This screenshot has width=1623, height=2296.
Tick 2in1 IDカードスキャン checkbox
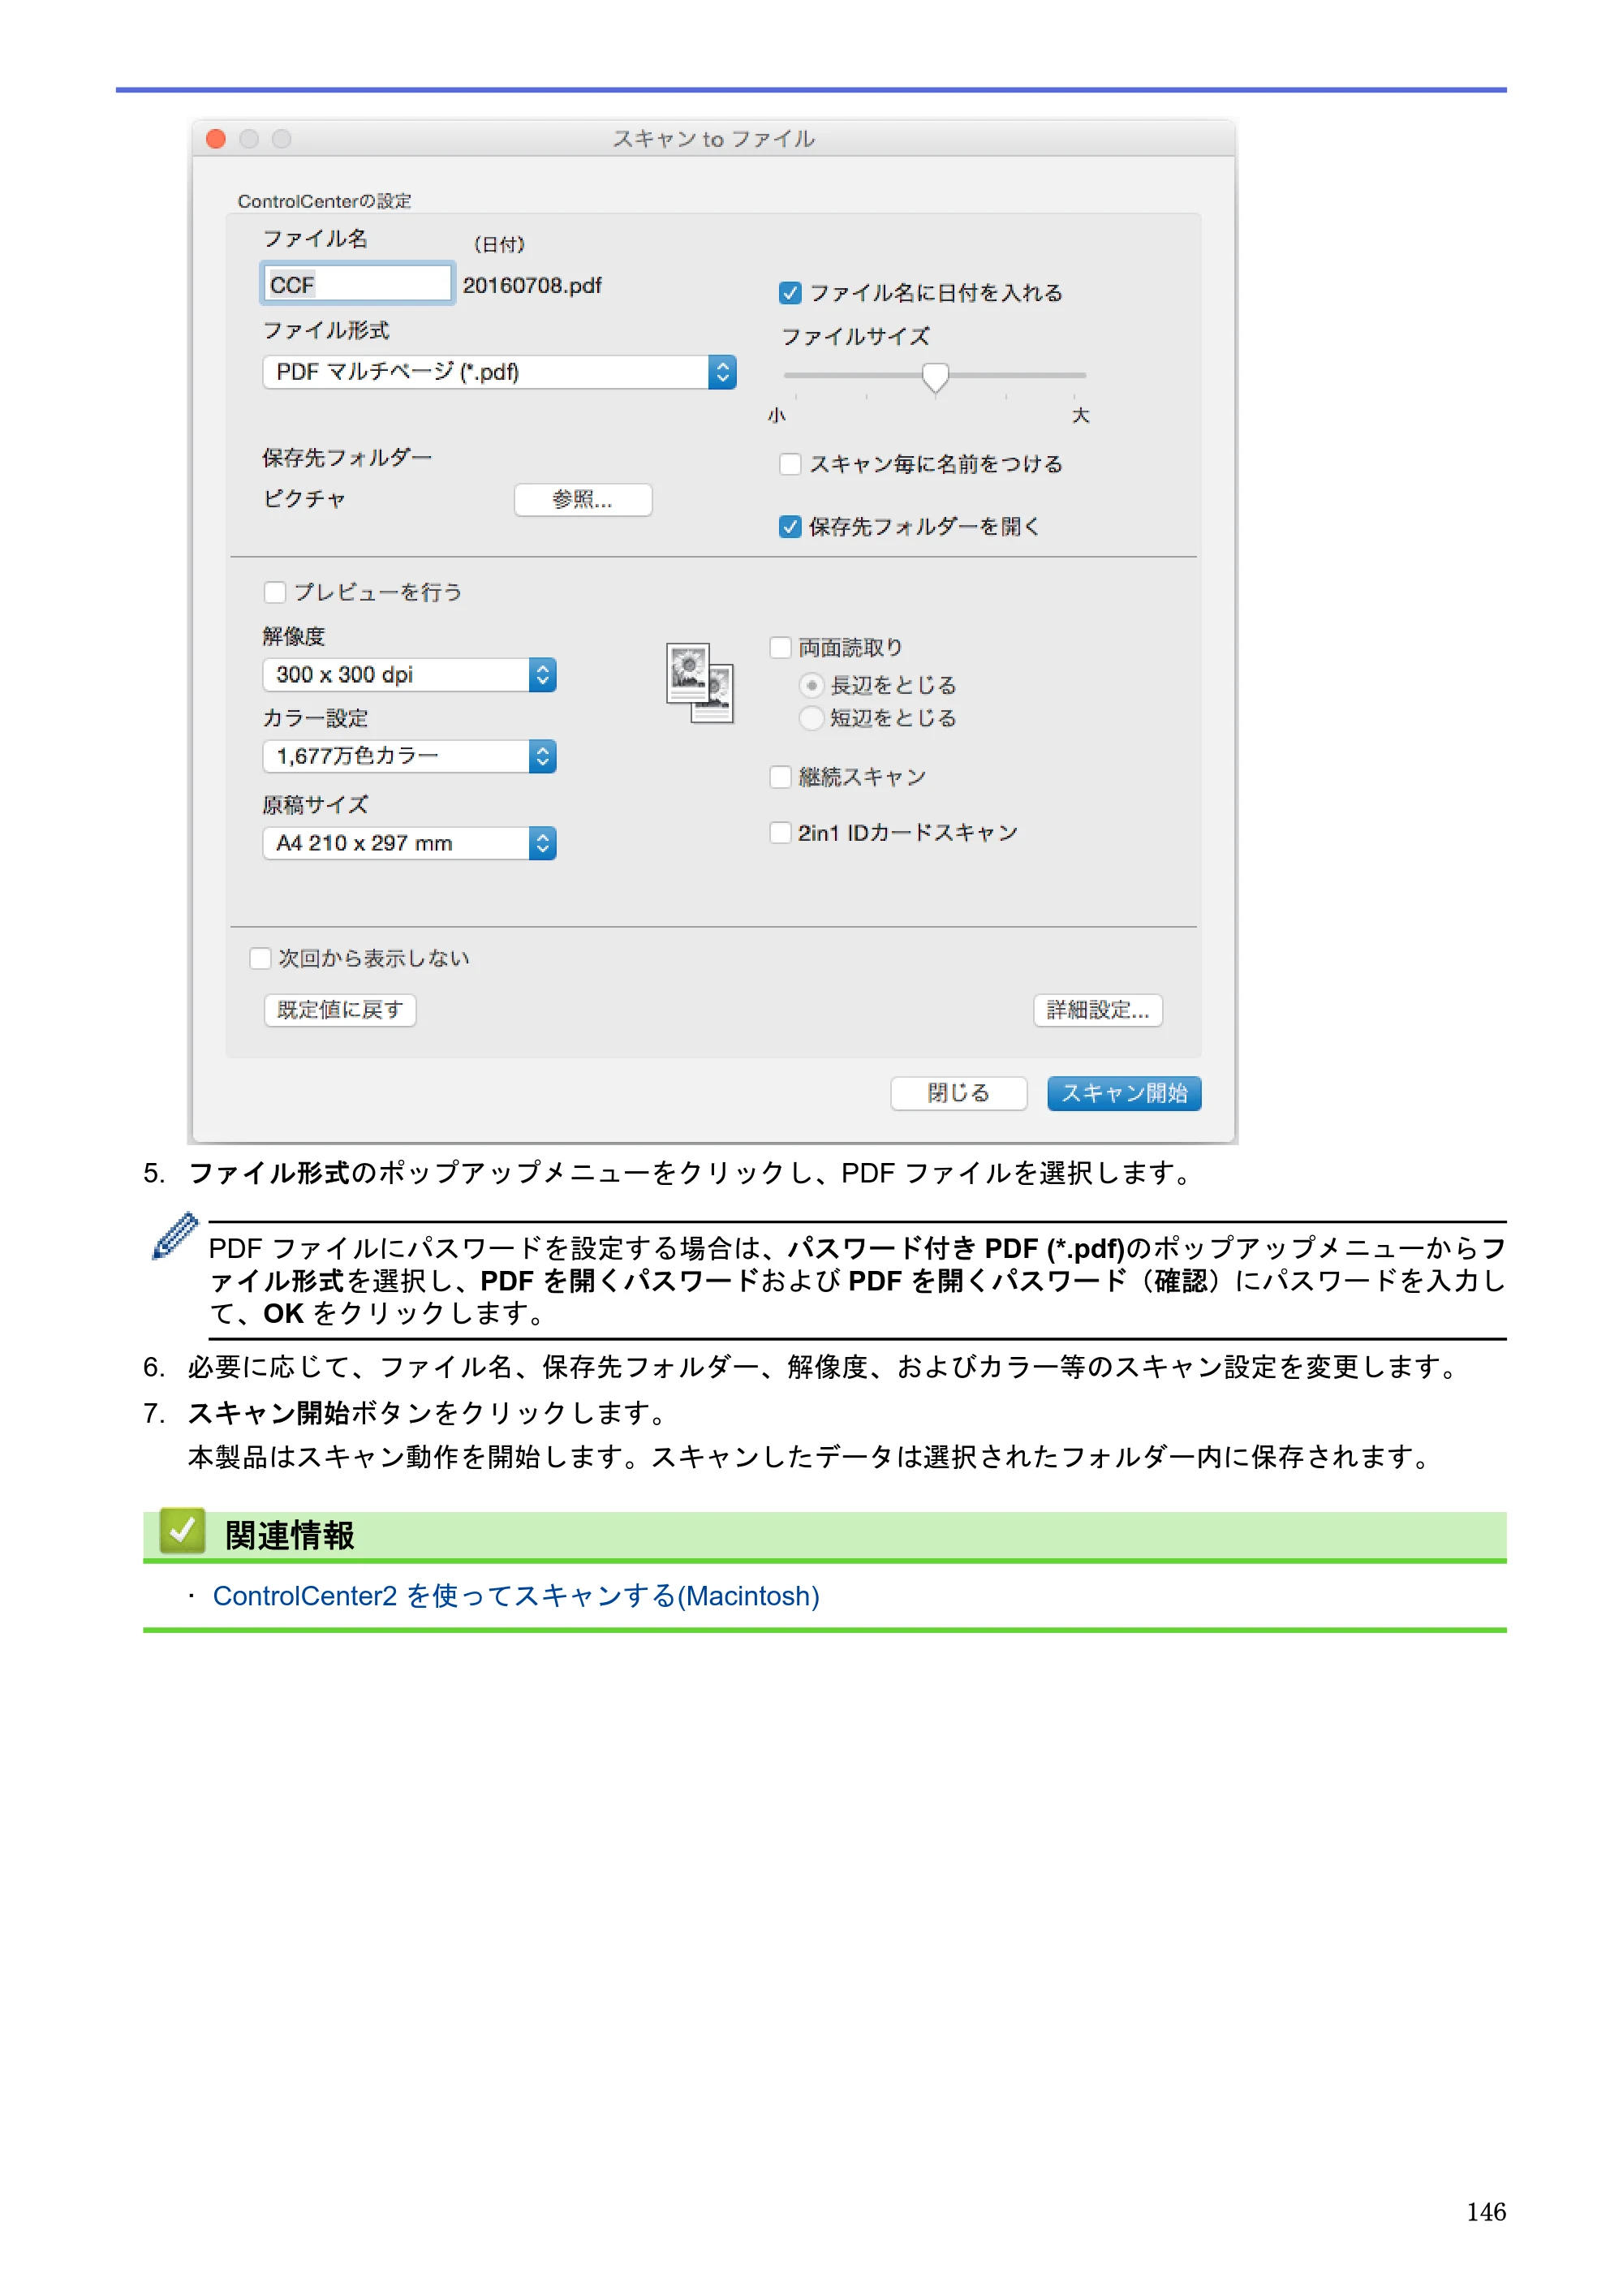click(x=780, y=832)
